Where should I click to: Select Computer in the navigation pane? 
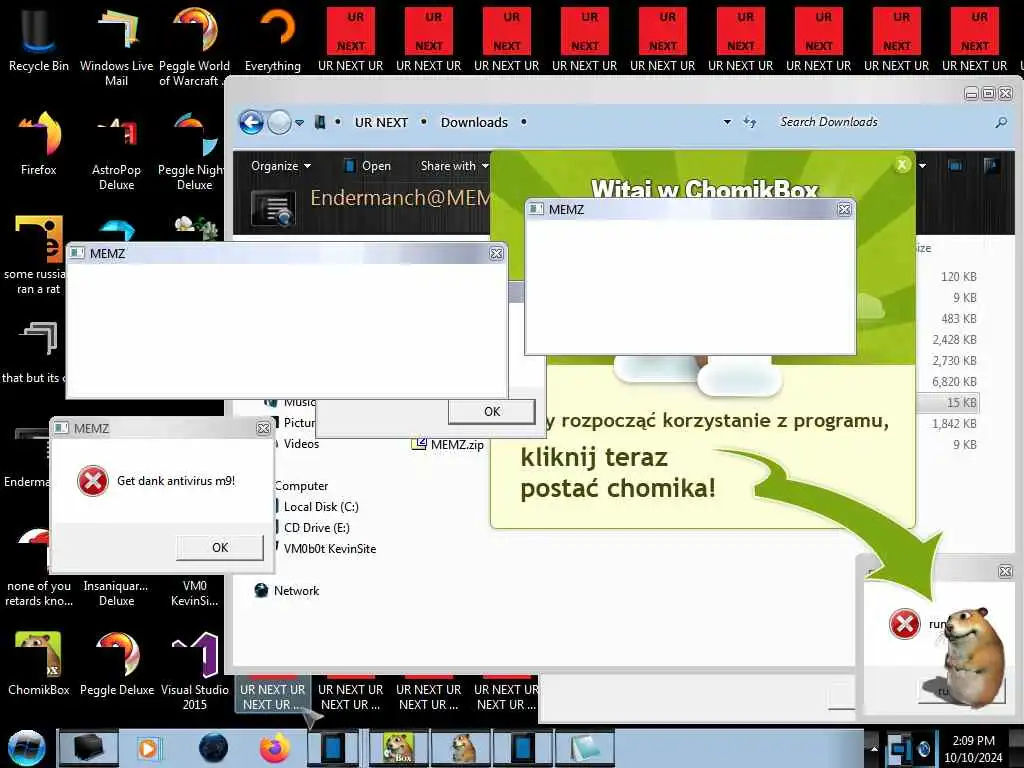pos(301,486)
